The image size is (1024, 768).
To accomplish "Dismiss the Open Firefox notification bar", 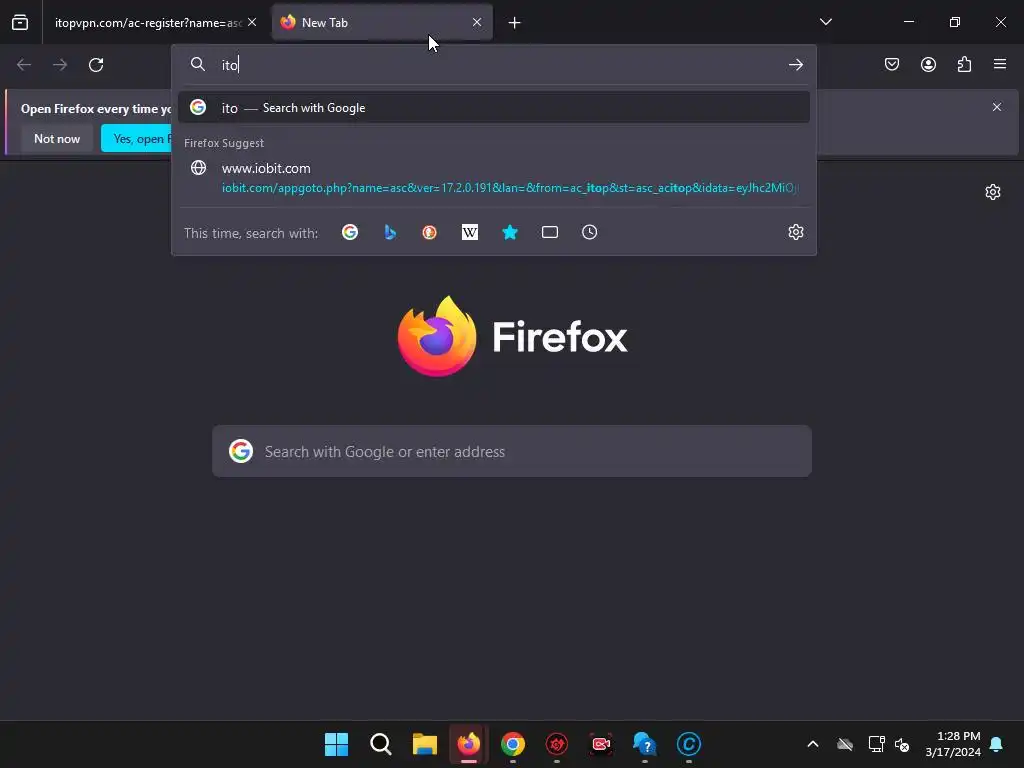I will 997,107.
